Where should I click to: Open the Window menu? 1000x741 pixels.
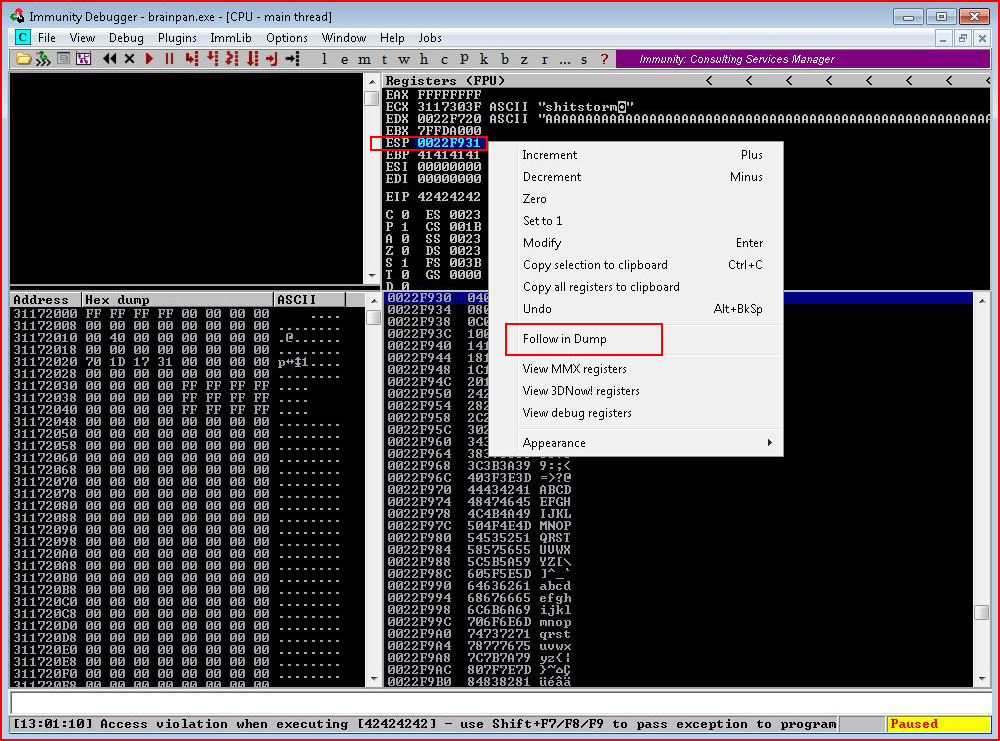tap(344, 38)
